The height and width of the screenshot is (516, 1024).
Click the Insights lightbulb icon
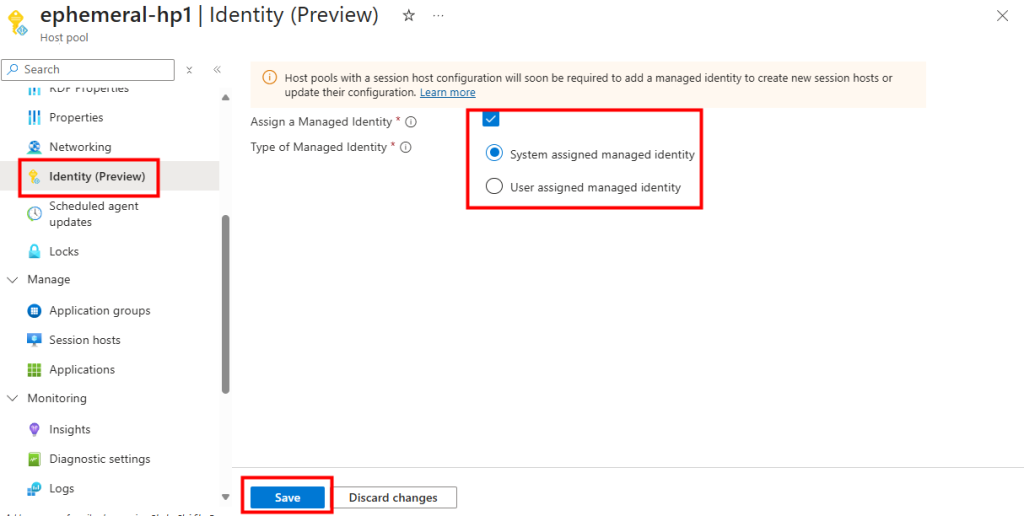click(x=34, y=429)
